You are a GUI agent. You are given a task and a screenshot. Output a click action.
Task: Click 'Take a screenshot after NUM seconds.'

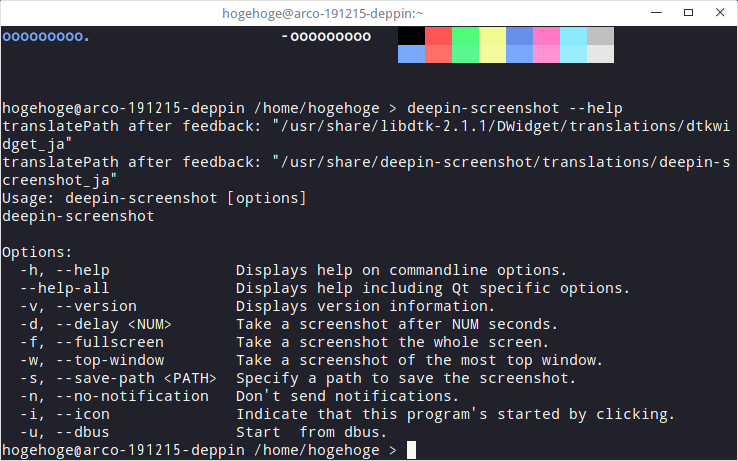point(397,324)
